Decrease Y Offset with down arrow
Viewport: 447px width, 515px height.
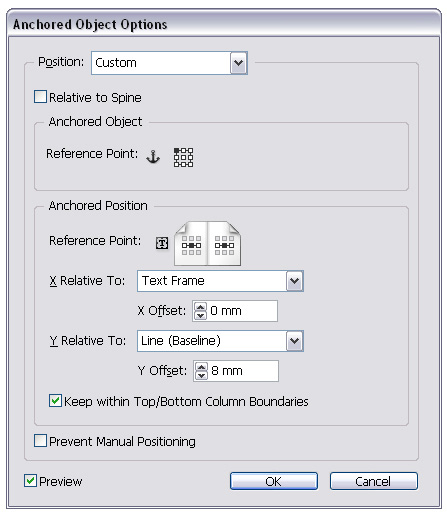201,375
